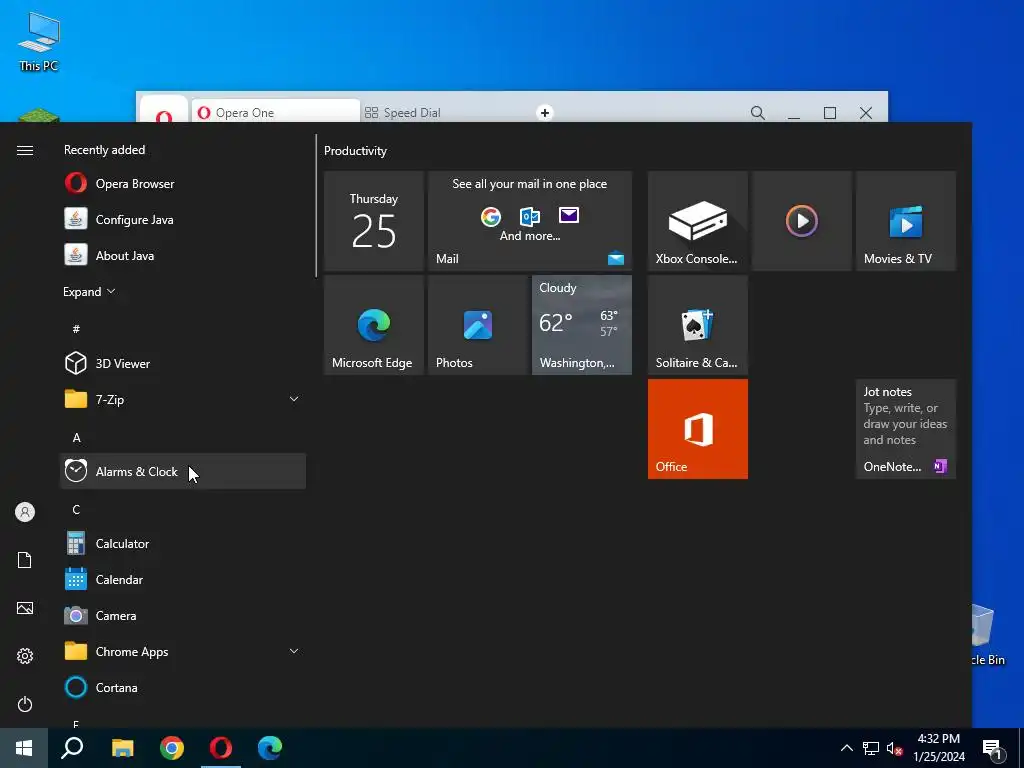Open the media player tile with play icon
The image size is (1024, 768).
[801, 221]
